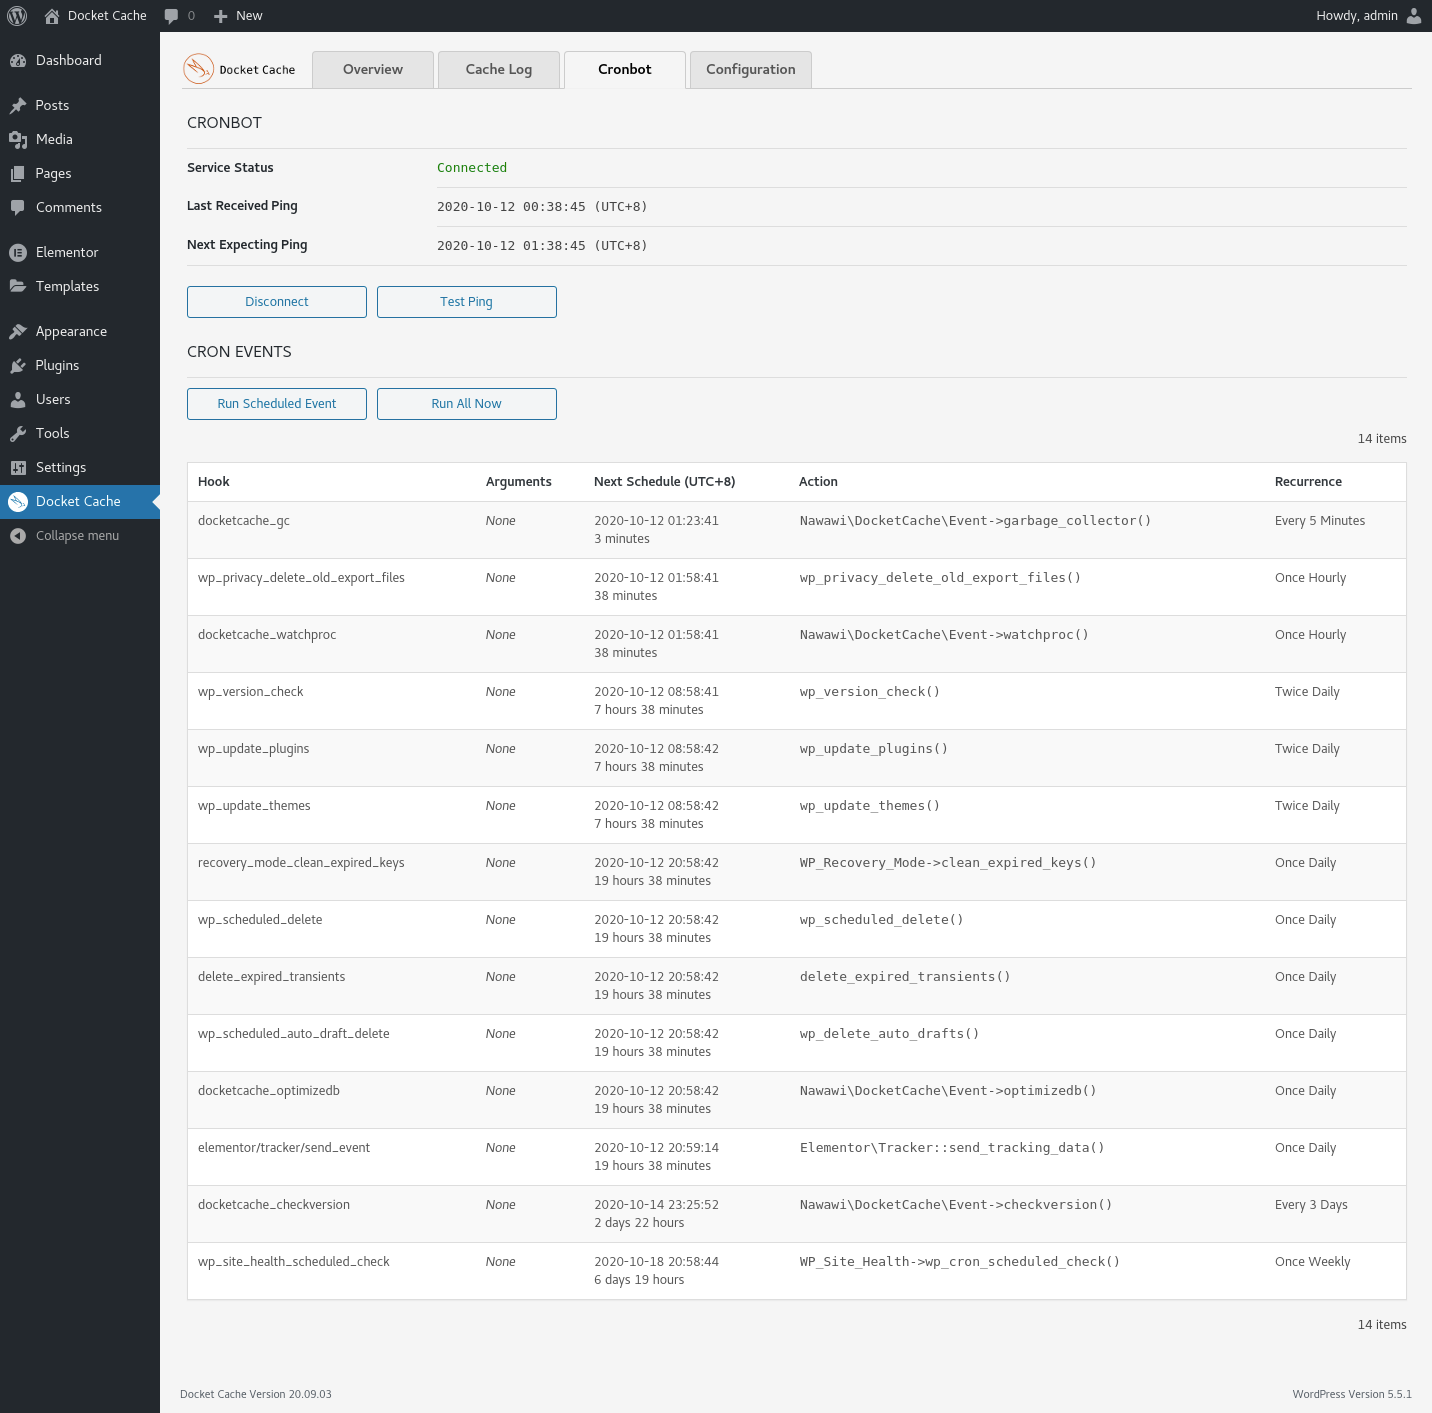Click the Dashboard gauge icon
Viewport: 1432px width, 1413px height.
[x=18, y=60]
